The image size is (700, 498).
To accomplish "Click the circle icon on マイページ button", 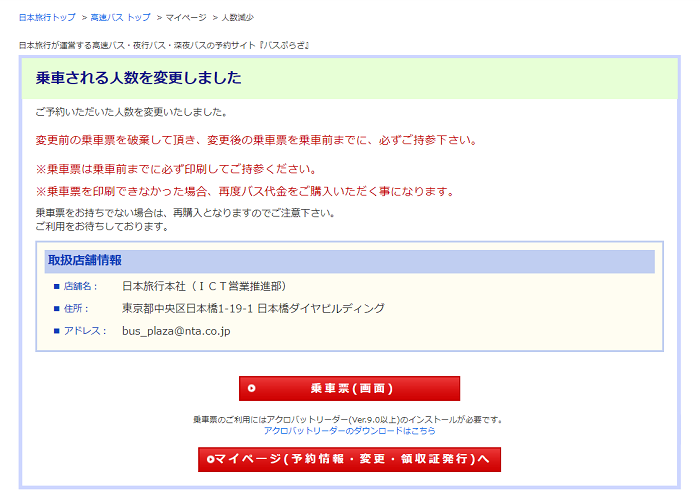I will (209, 459).
